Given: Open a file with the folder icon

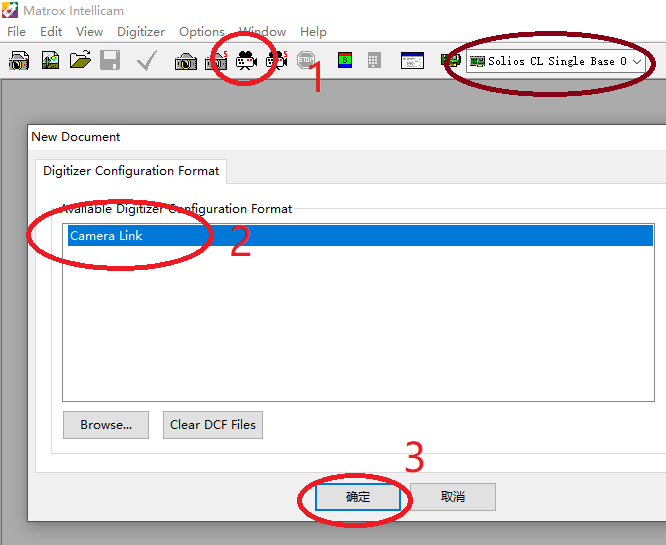Looking at the screenshot, I should (x=80, y=60).
